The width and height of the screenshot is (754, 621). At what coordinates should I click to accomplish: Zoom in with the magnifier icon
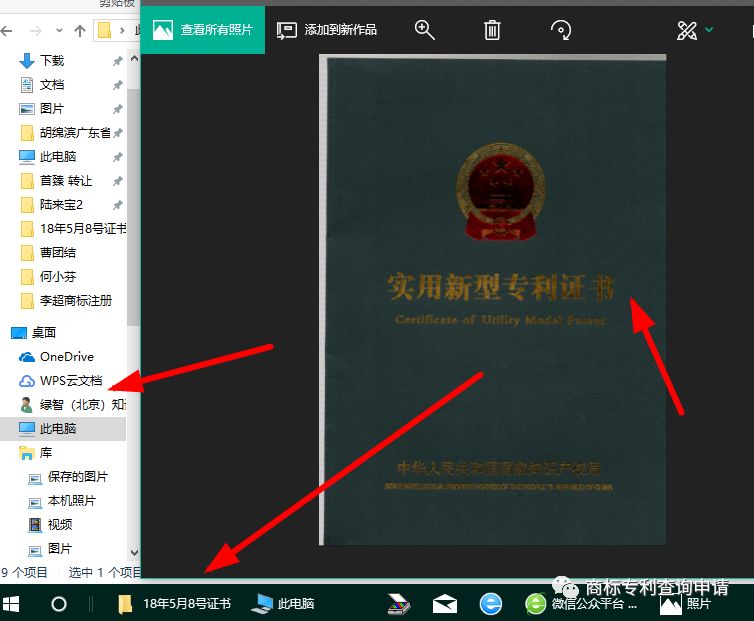425,30
